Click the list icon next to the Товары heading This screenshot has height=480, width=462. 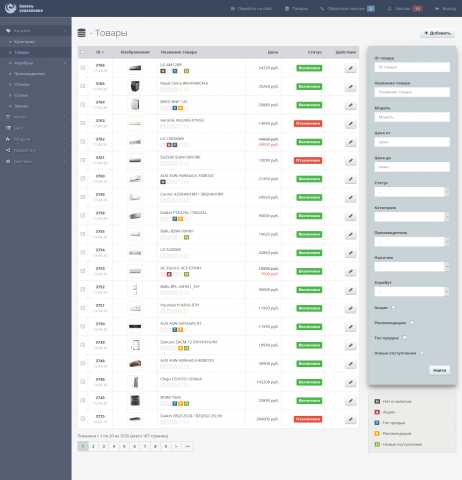82,33
